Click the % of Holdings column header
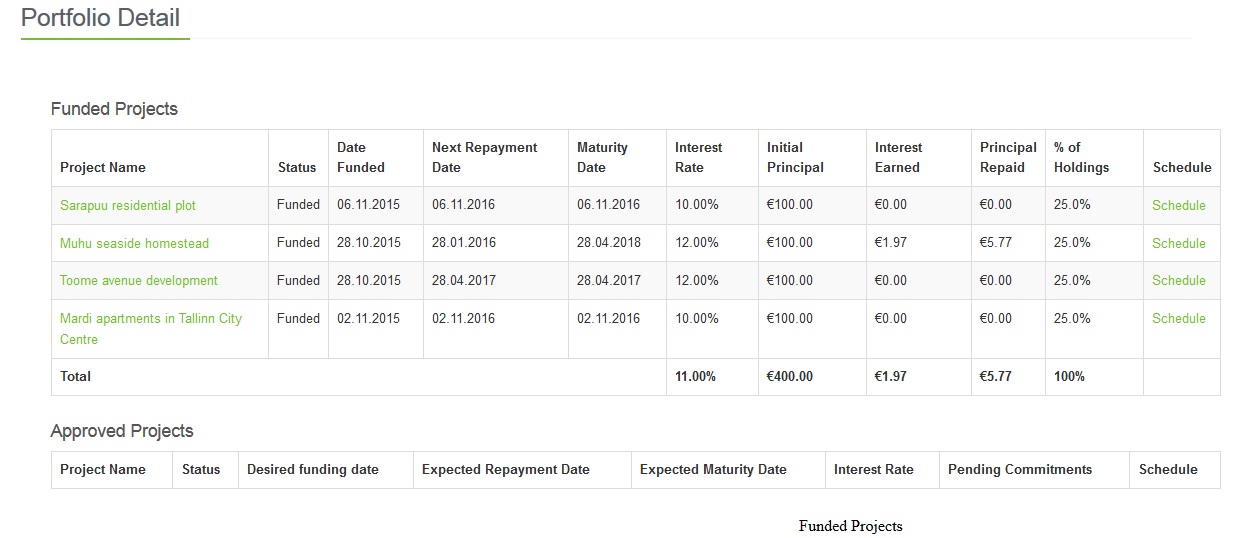The height and width of the screenshot is (538, 1234). (x=1082, y=157)
